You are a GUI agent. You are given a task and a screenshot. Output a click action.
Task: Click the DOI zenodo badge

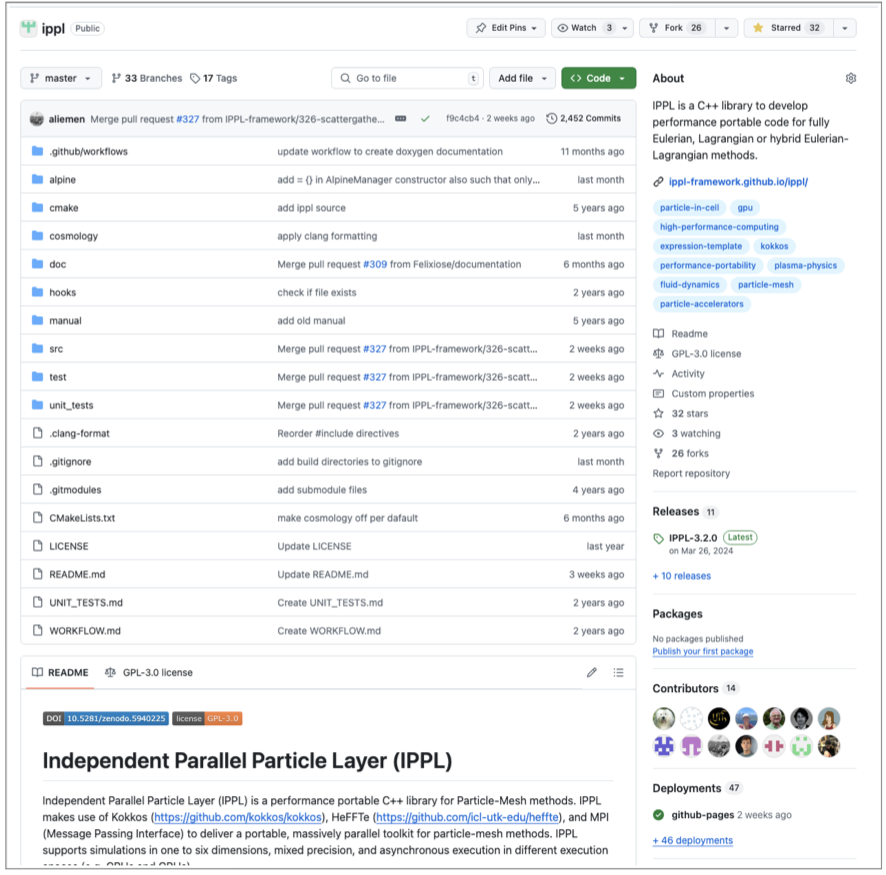point(105,718)
